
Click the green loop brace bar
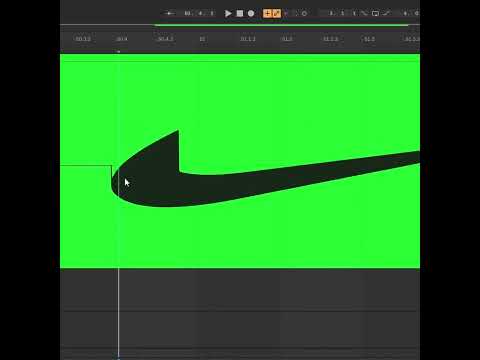281,25
